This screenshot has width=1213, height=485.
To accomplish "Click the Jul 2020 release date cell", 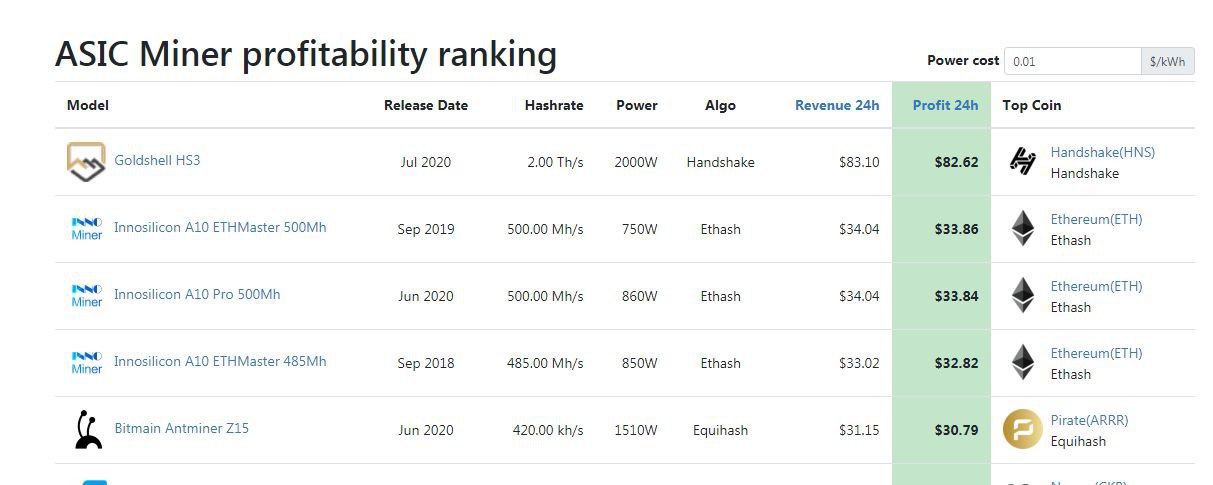I will [425, 162].
